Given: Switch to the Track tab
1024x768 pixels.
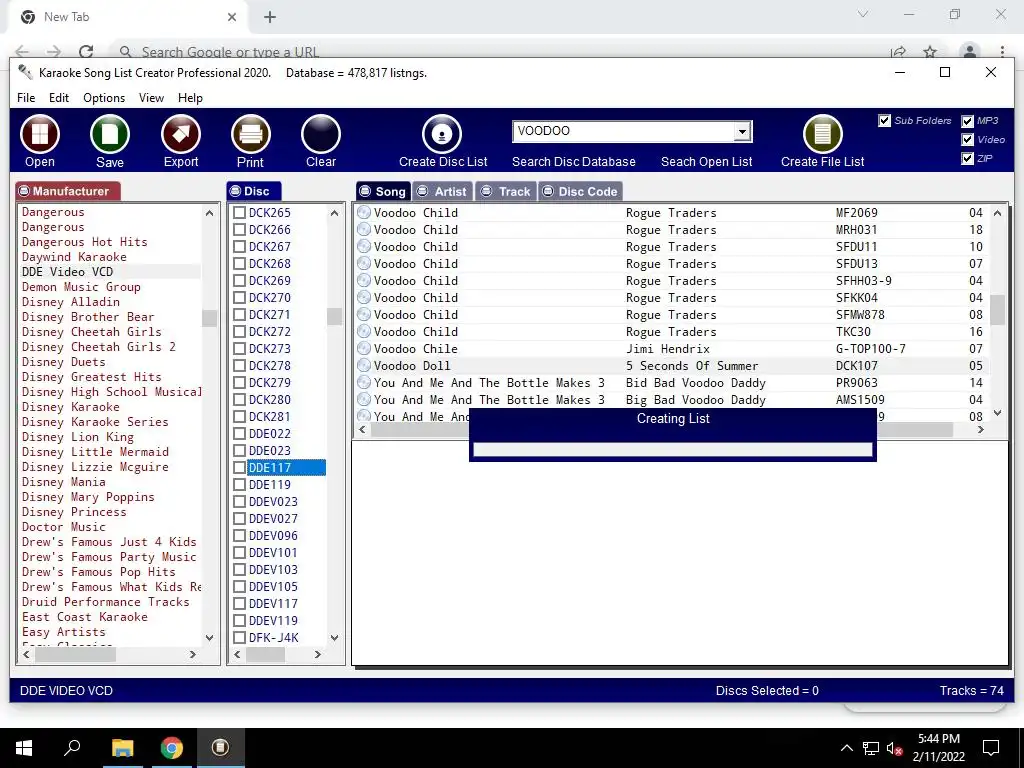Looking at the screenshot, I should [x=505, y=191].
